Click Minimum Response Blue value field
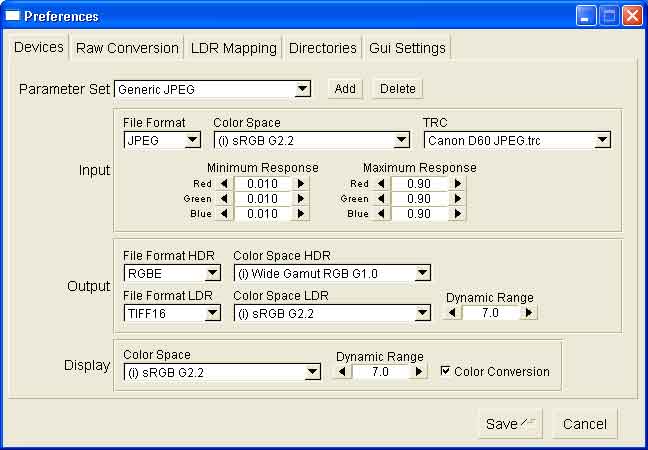This screenshot has width=648, height=450. pyautogui.click(x=262, y=214)
